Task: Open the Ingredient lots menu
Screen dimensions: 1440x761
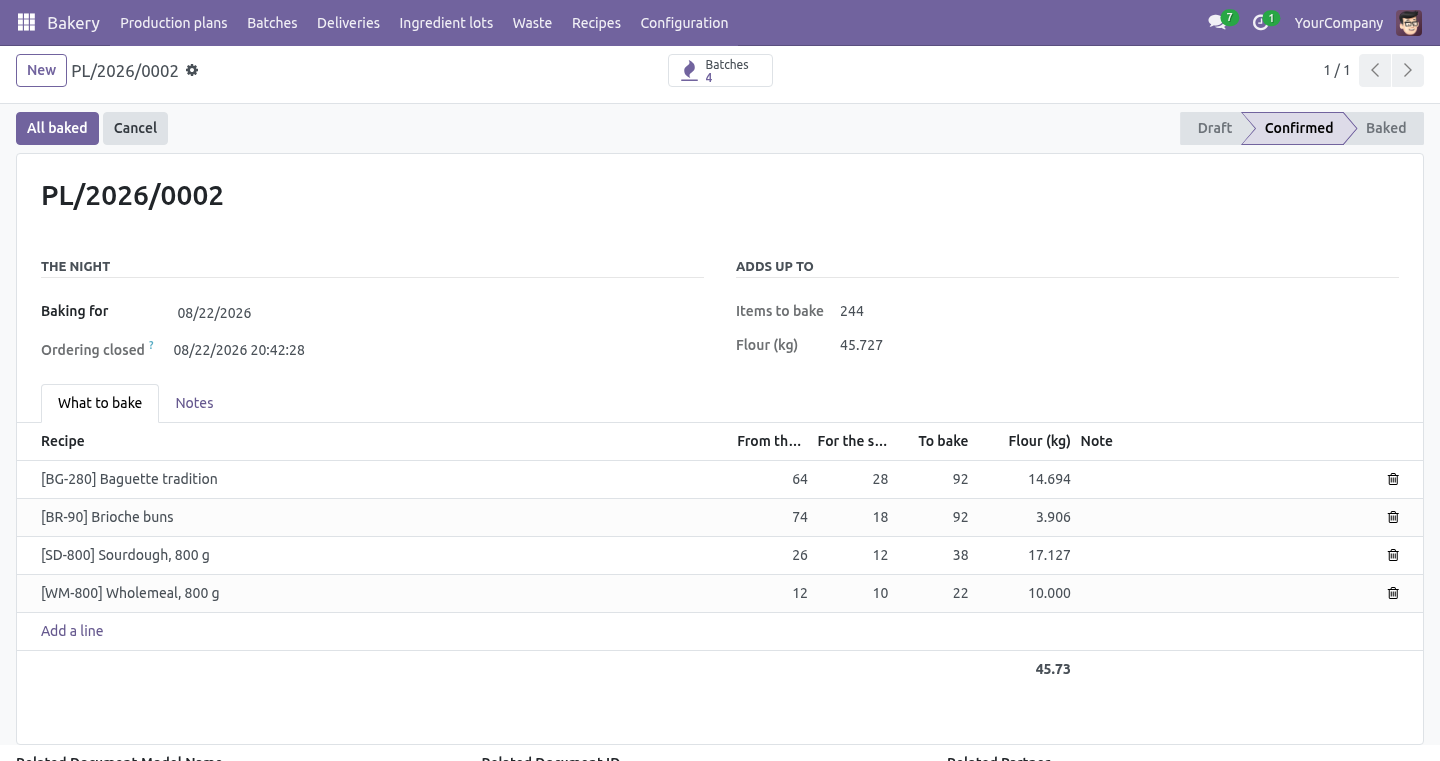Action: point(446,22)
